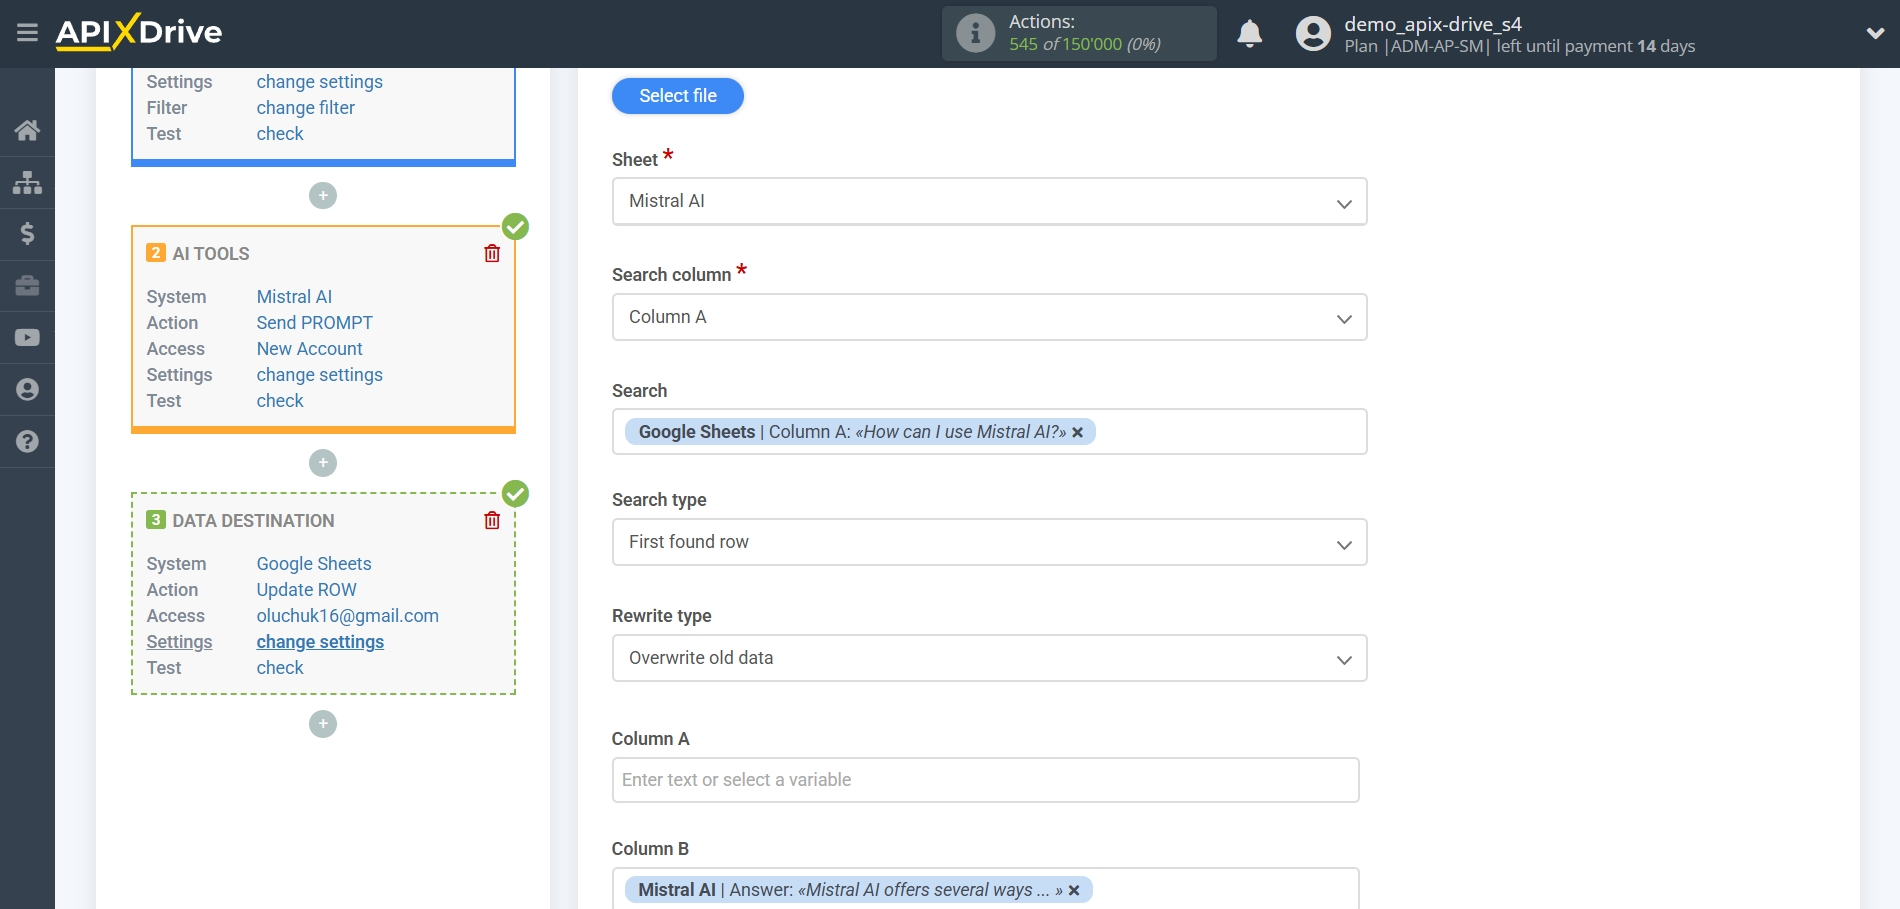Screen dimensions: 1900x909
Task: Remove the Google Sheets search variable chip
Action: click(x=1077, y=432)
